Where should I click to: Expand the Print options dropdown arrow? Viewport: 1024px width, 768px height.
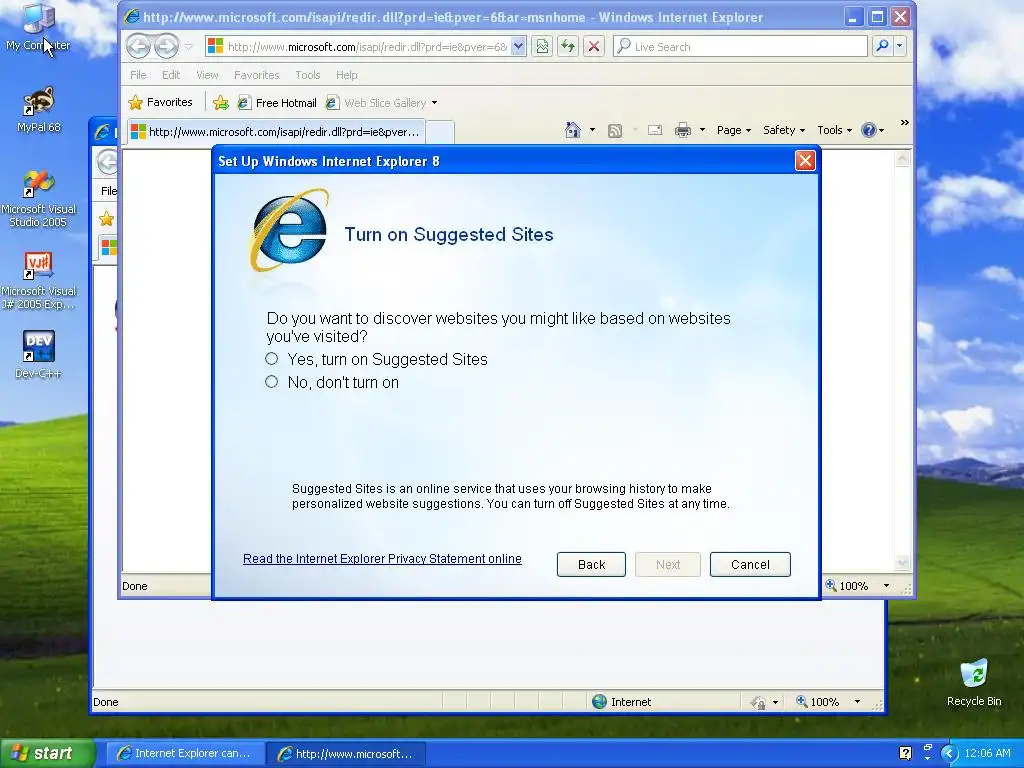[702, 130]
